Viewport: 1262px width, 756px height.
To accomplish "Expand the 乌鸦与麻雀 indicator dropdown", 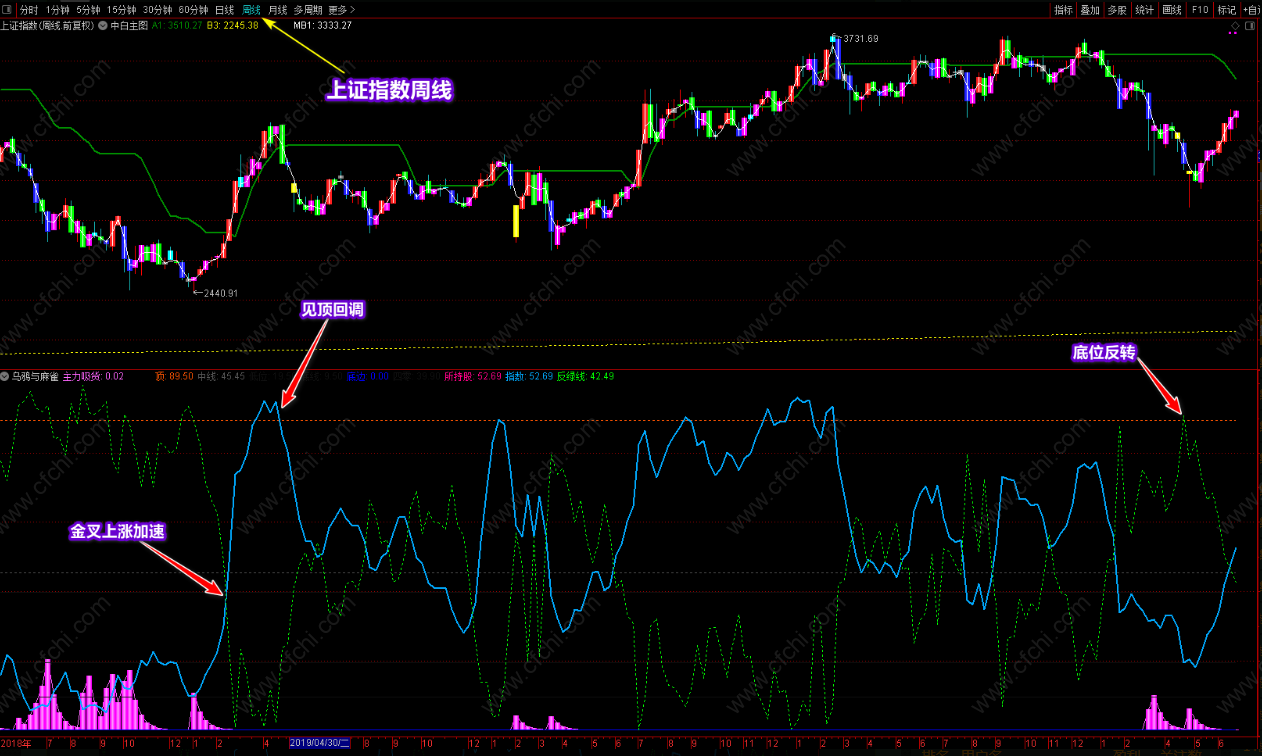I will click(x=6, y=377).
